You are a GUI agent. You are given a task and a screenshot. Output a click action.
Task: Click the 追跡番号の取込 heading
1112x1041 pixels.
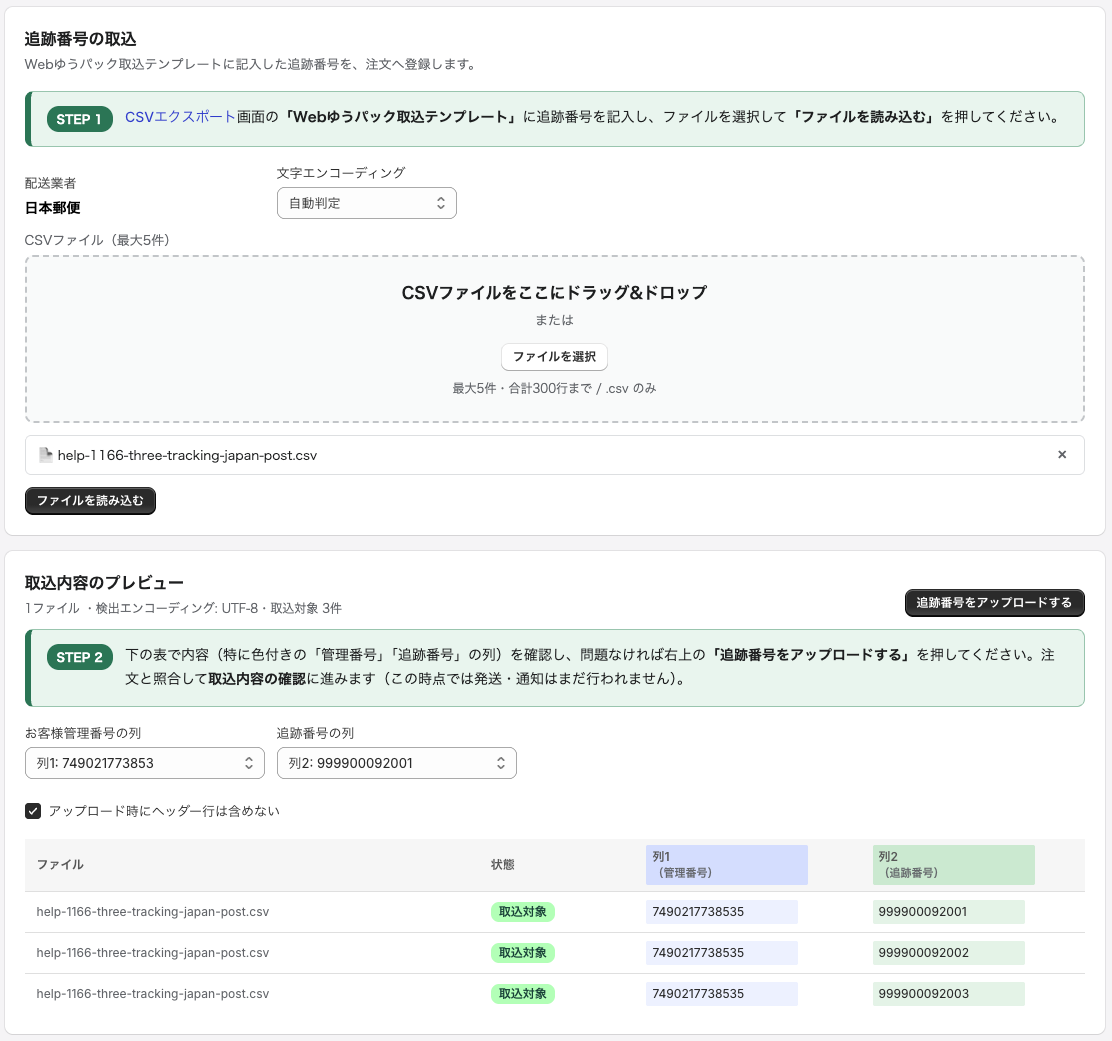pos(80,39)
